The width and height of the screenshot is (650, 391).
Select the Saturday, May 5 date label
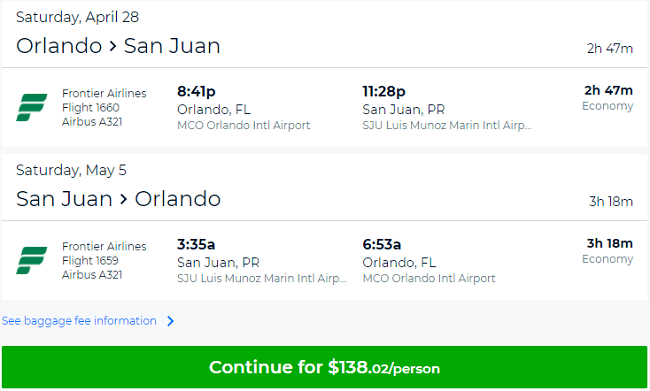[x=71, y=170]
